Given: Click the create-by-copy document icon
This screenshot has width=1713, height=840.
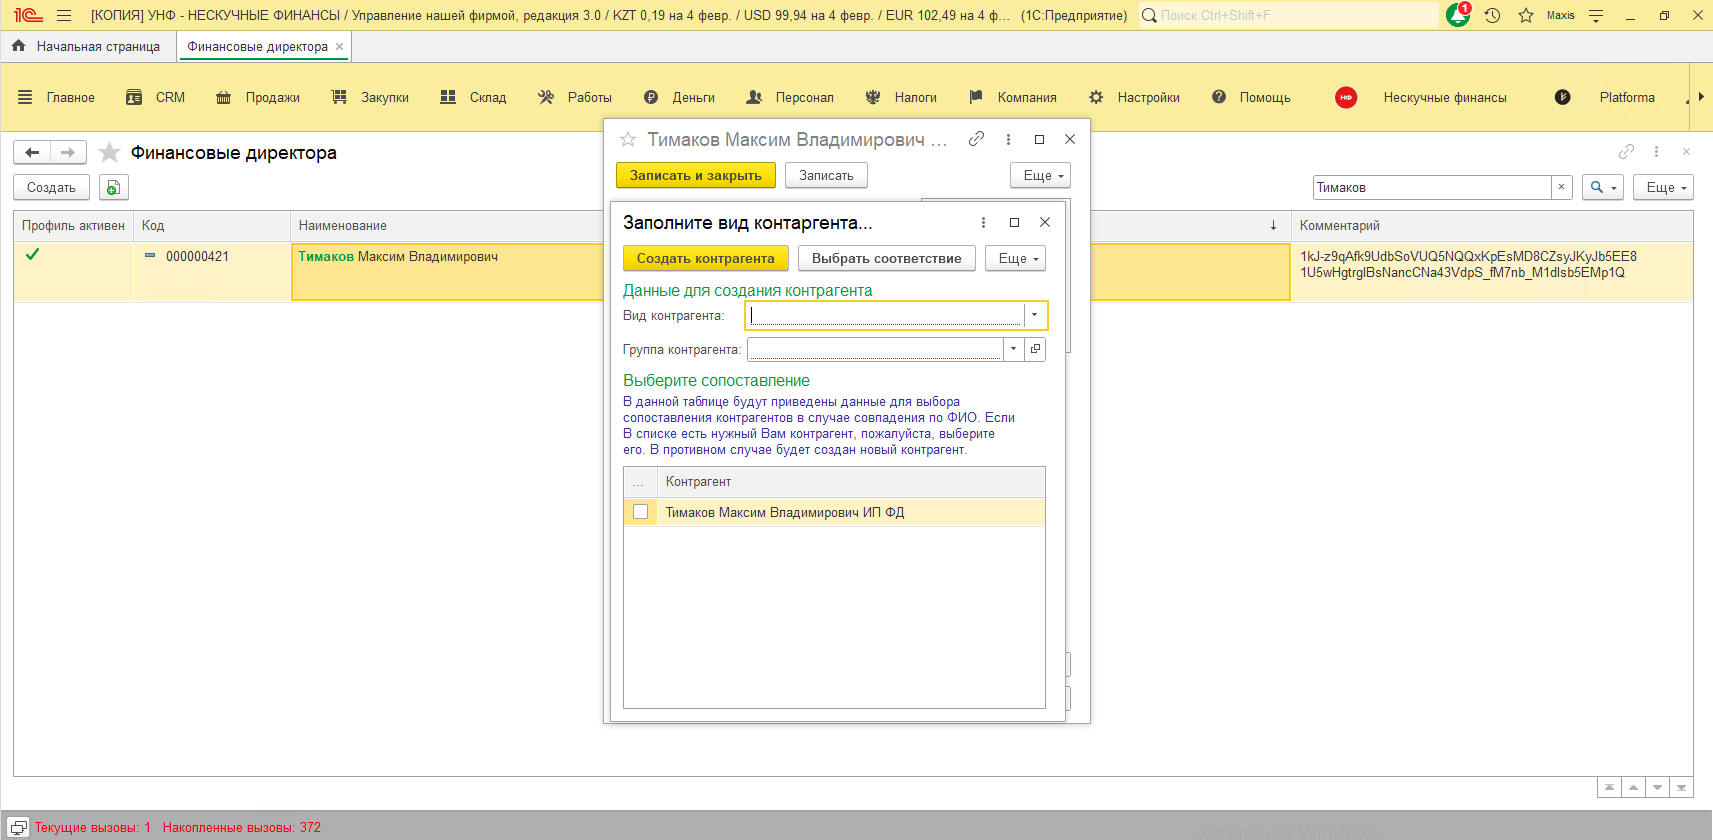Looking at the screenshot, I should pyautogui.click(x=113, y=188).
